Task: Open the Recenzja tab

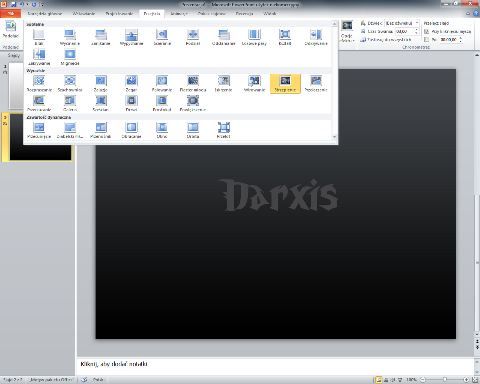Action: [x=244, y=14]
